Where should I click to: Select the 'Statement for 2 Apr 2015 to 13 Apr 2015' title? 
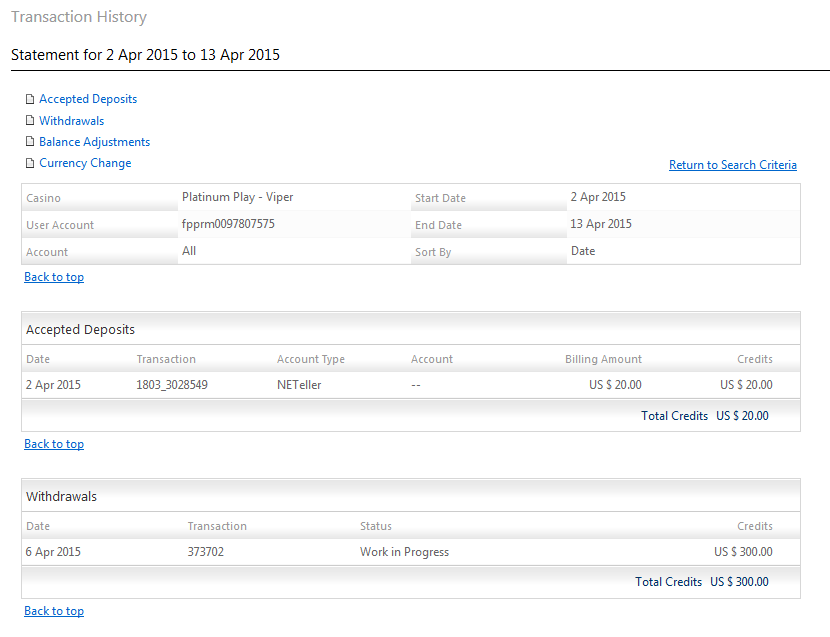click(146, 55)
